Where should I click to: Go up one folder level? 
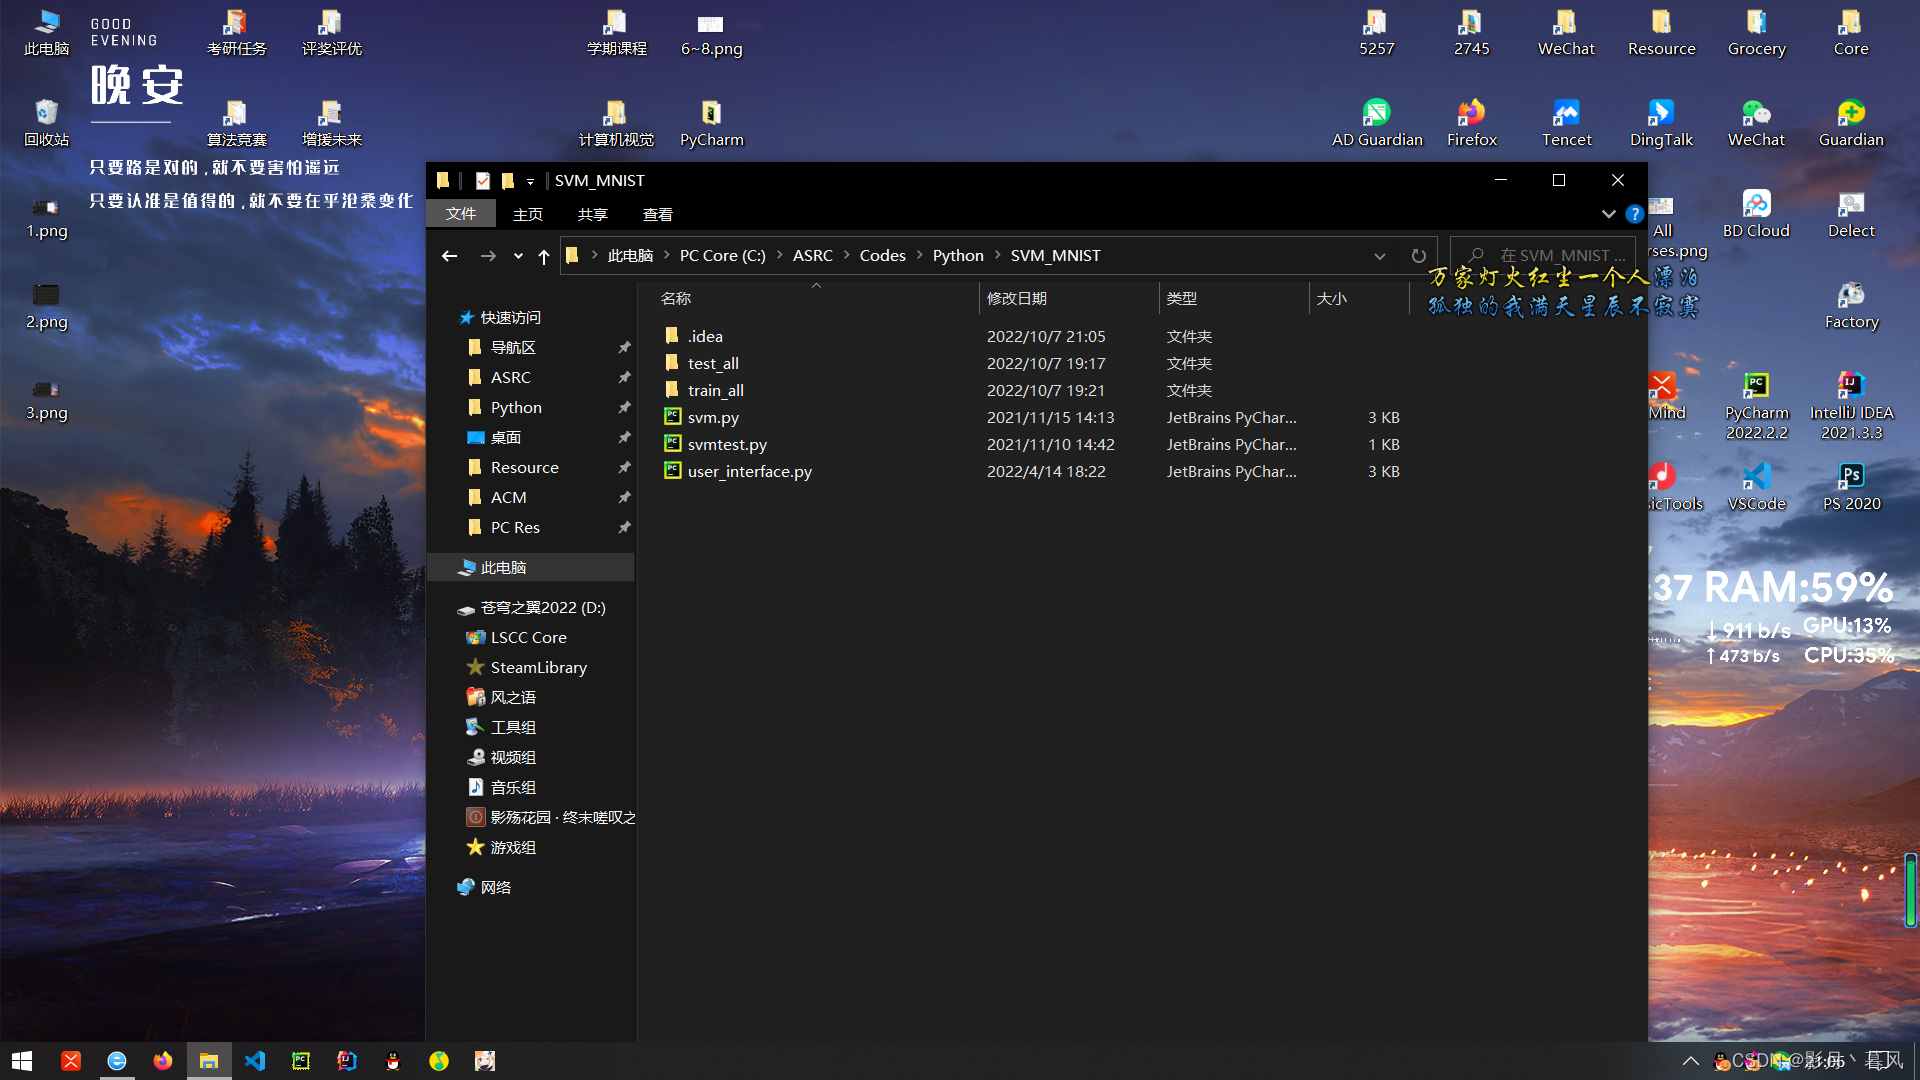pyautogui.click(x=544, y=256)
